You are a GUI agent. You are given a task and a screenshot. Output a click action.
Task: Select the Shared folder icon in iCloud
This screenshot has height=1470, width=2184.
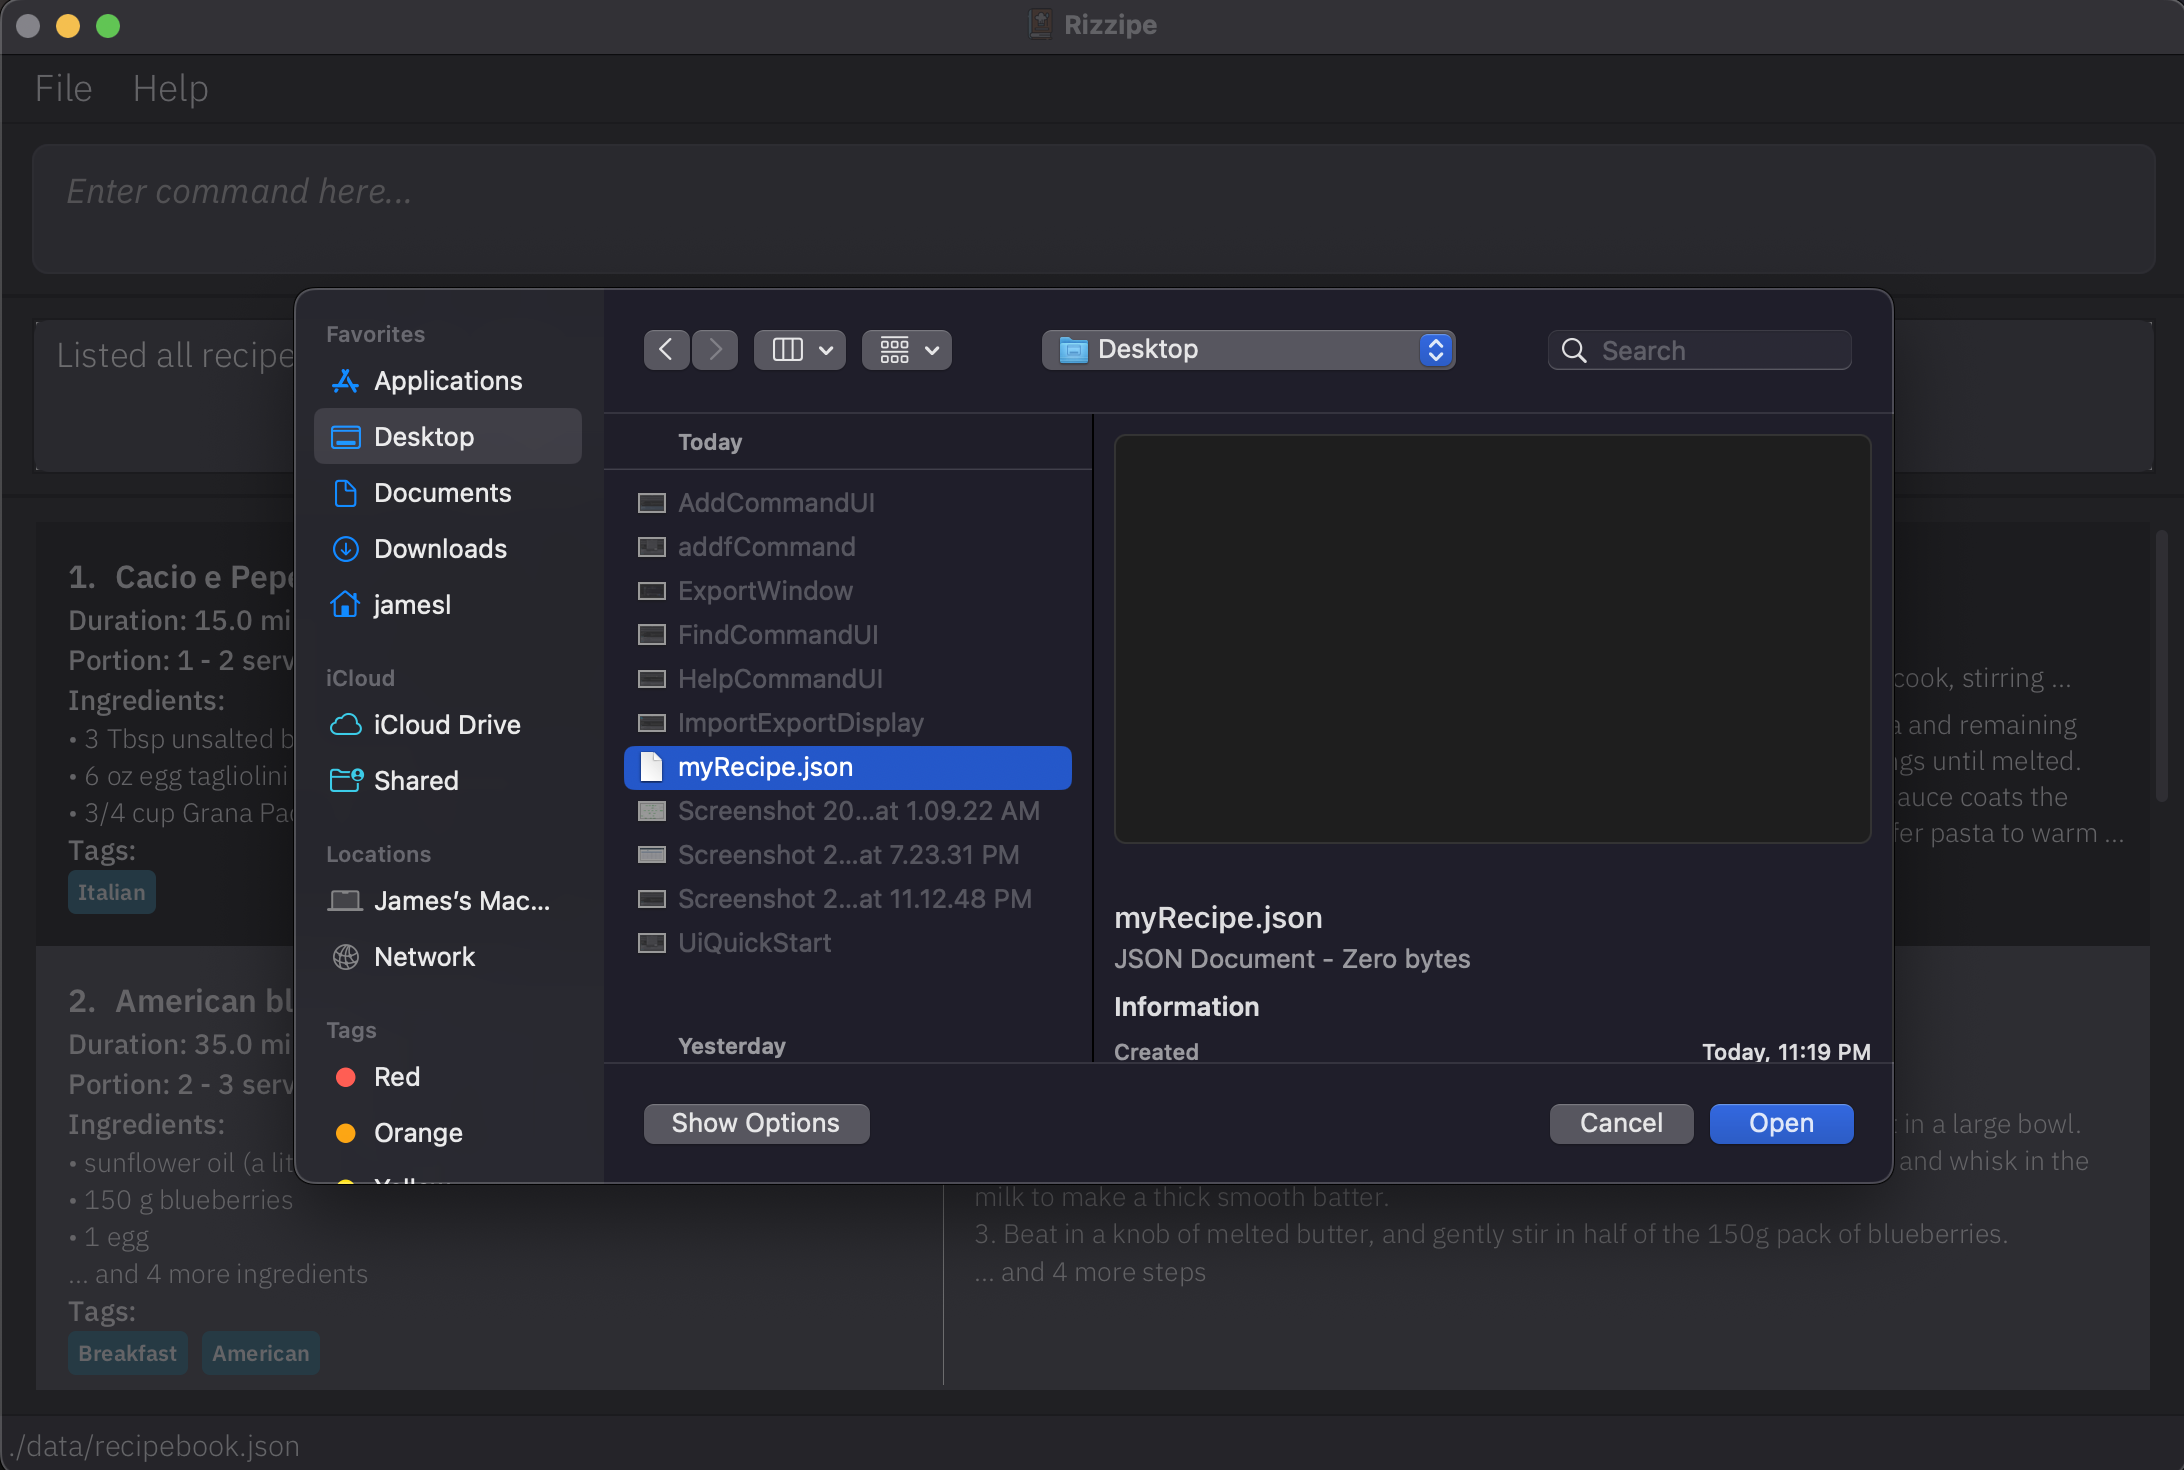click(343, 779)
